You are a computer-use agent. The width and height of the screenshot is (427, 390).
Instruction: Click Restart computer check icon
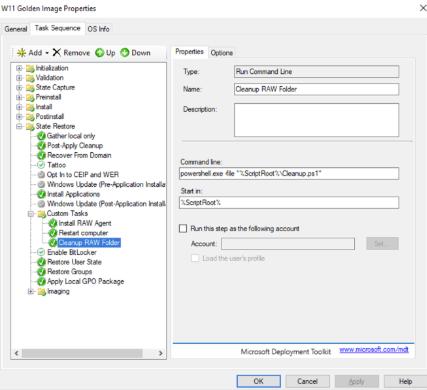click(x=53, y=233)
